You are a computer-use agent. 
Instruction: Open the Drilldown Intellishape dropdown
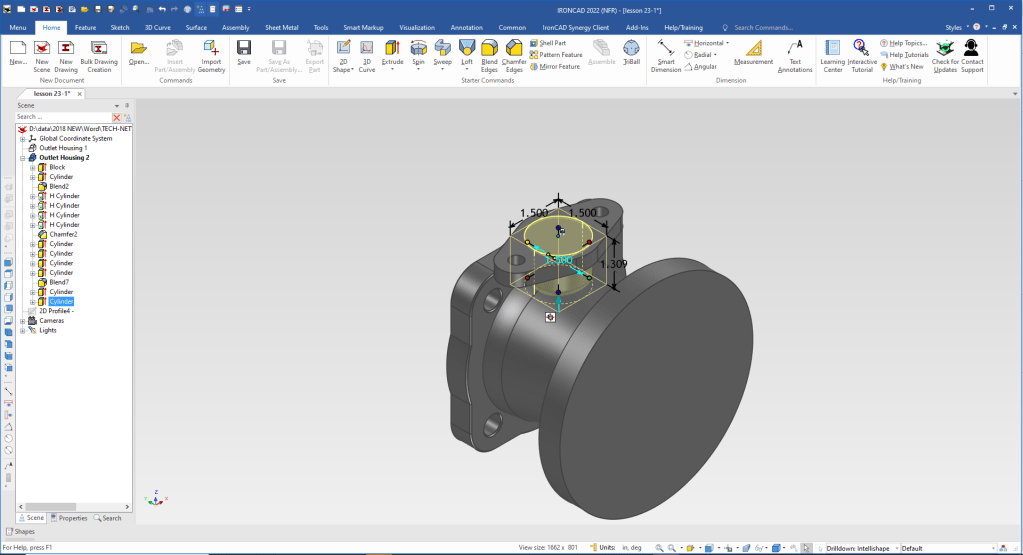(x=895, y=548)
